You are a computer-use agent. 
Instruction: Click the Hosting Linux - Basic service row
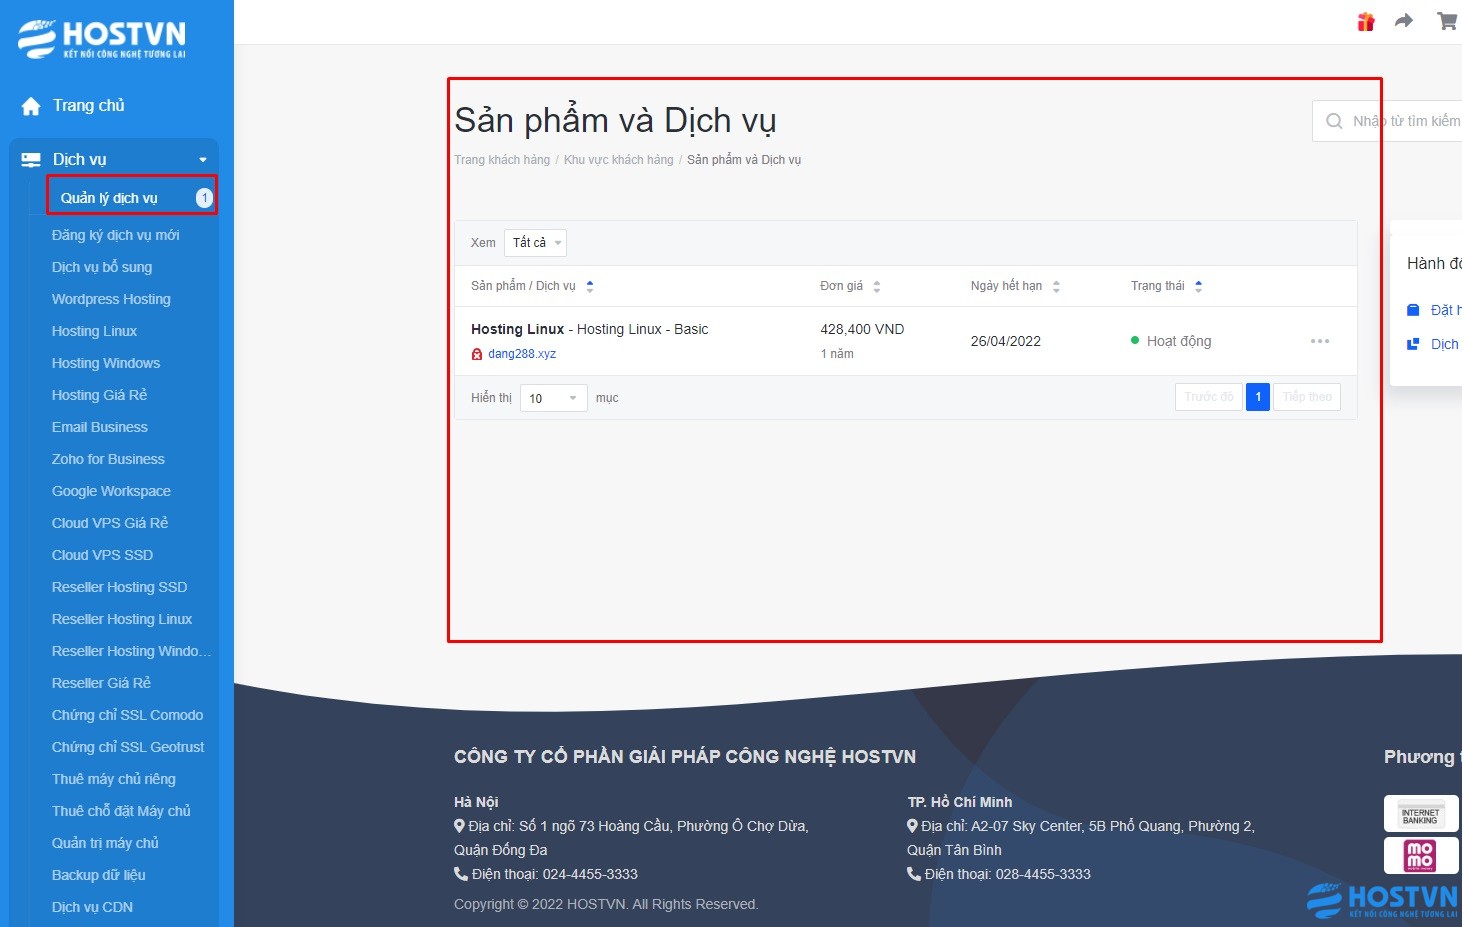point(906,341)
